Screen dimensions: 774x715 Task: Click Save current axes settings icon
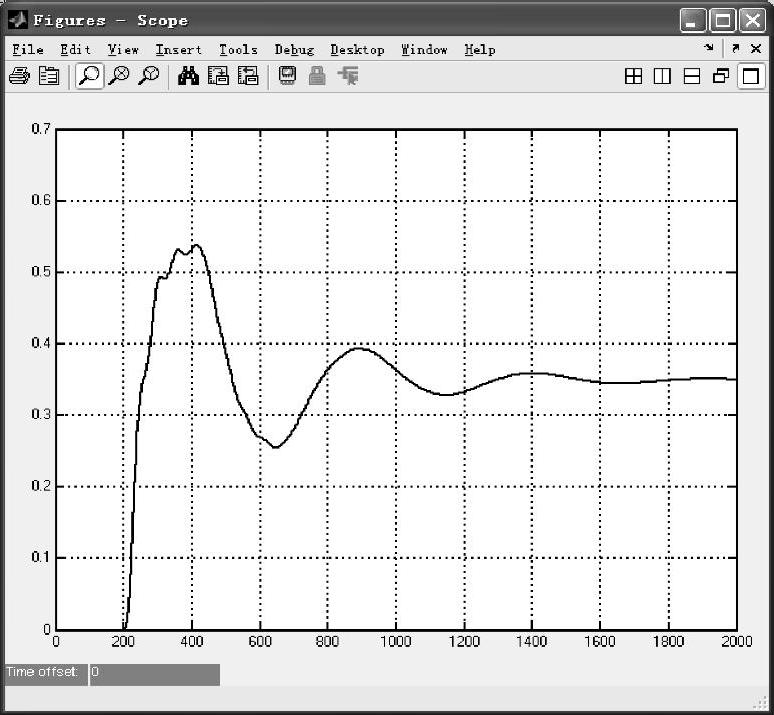[218, 76]
